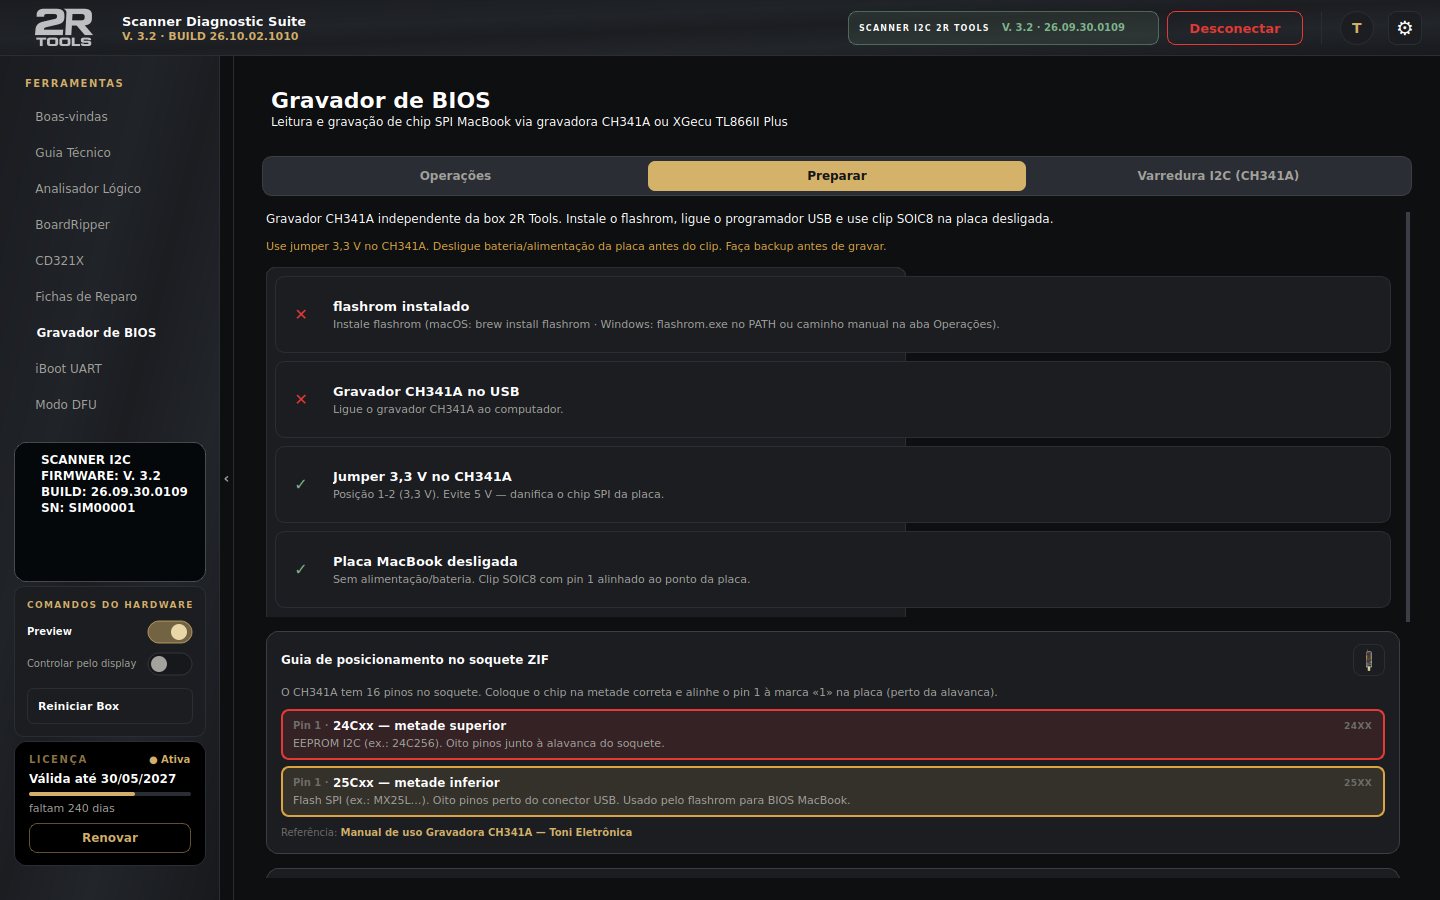1440x900 pixels.
Task: Click the red X beside Gravador CH341A no USB
Action: click(x=301, y=399)
